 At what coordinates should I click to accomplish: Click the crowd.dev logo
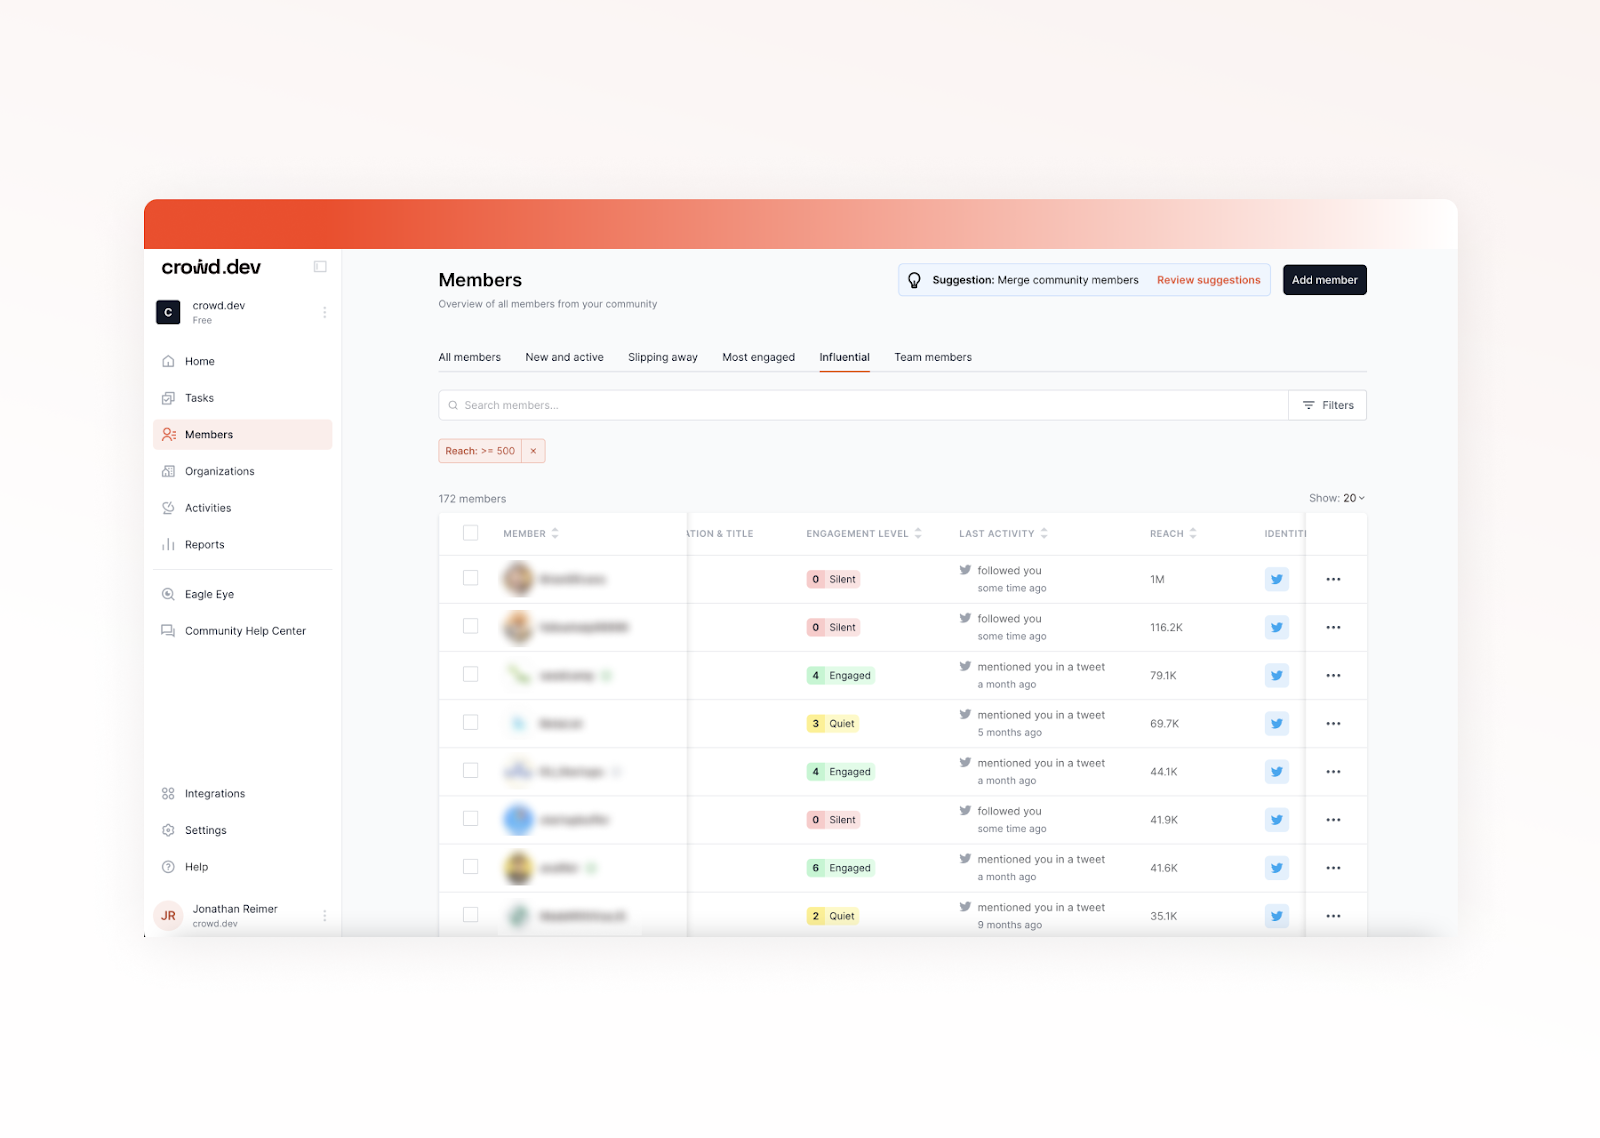(x=211, y=267)
